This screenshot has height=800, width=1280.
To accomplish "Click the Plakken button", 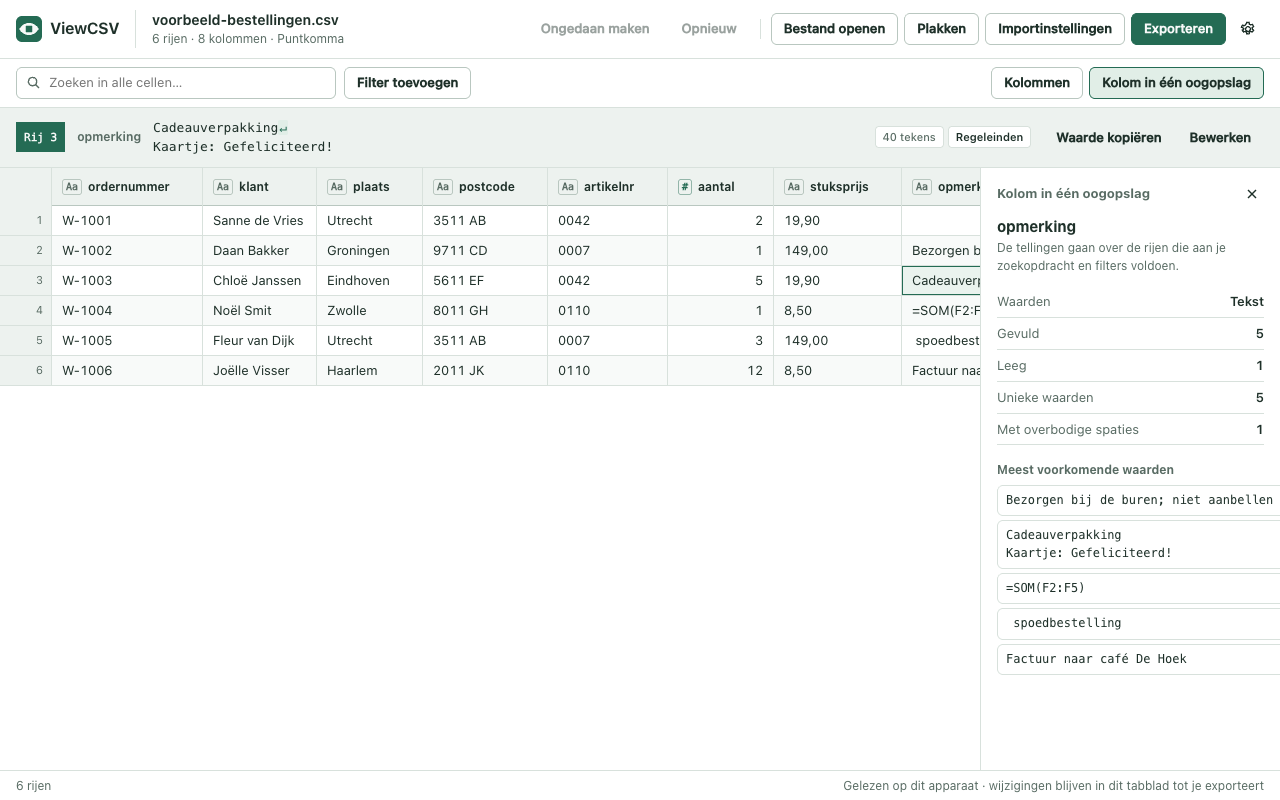I will coord(941,29).
